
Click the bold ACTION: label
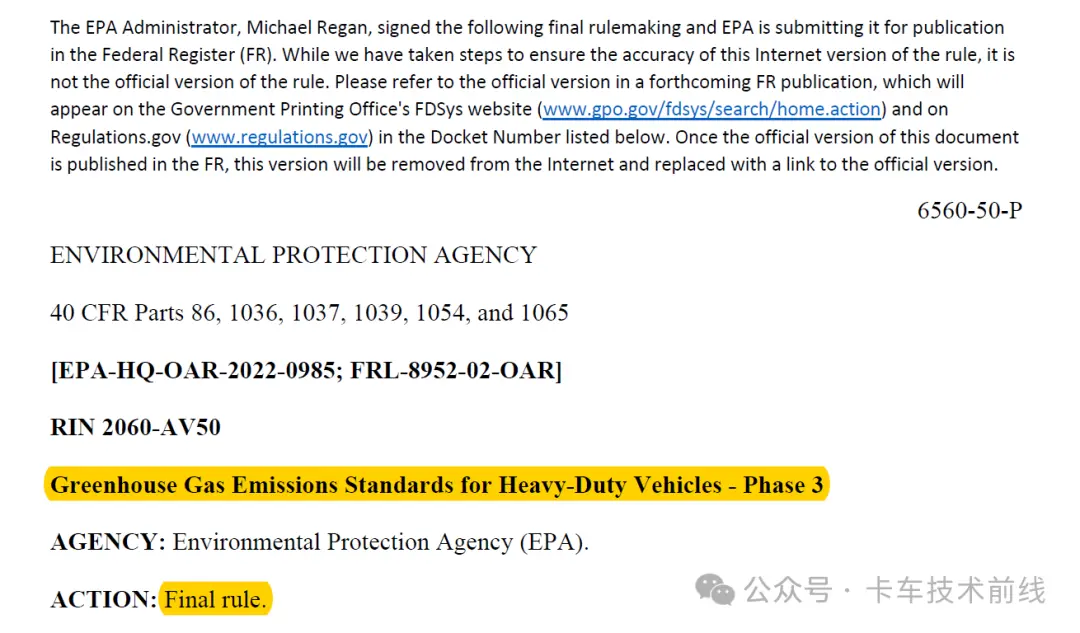[104, 599]
